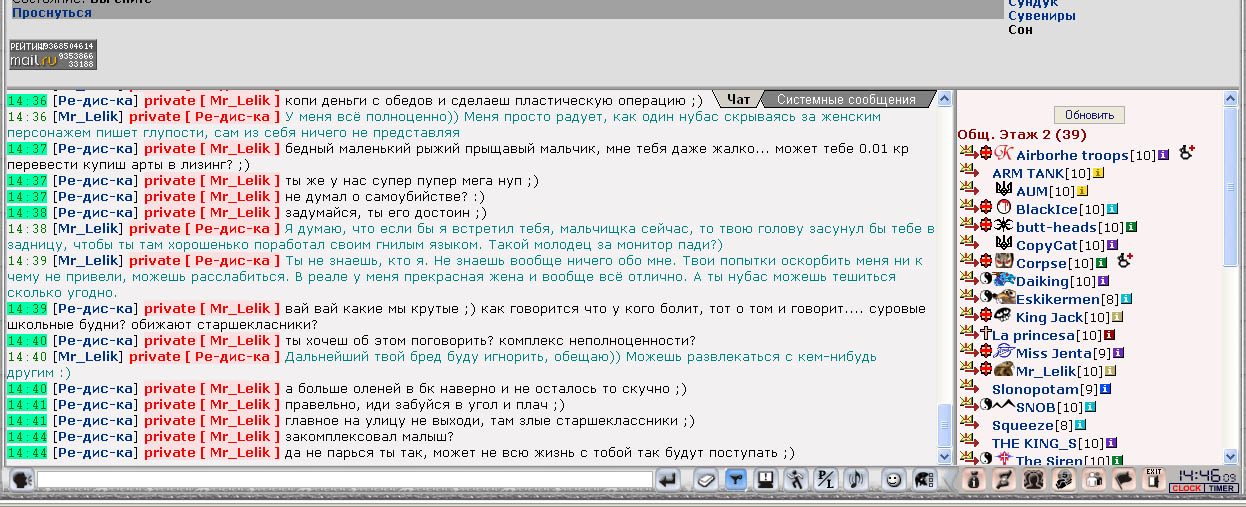Screen dimensions: 1246x507
Task: Open the Системные сообщения tab
Action: (x=846, y=99)
